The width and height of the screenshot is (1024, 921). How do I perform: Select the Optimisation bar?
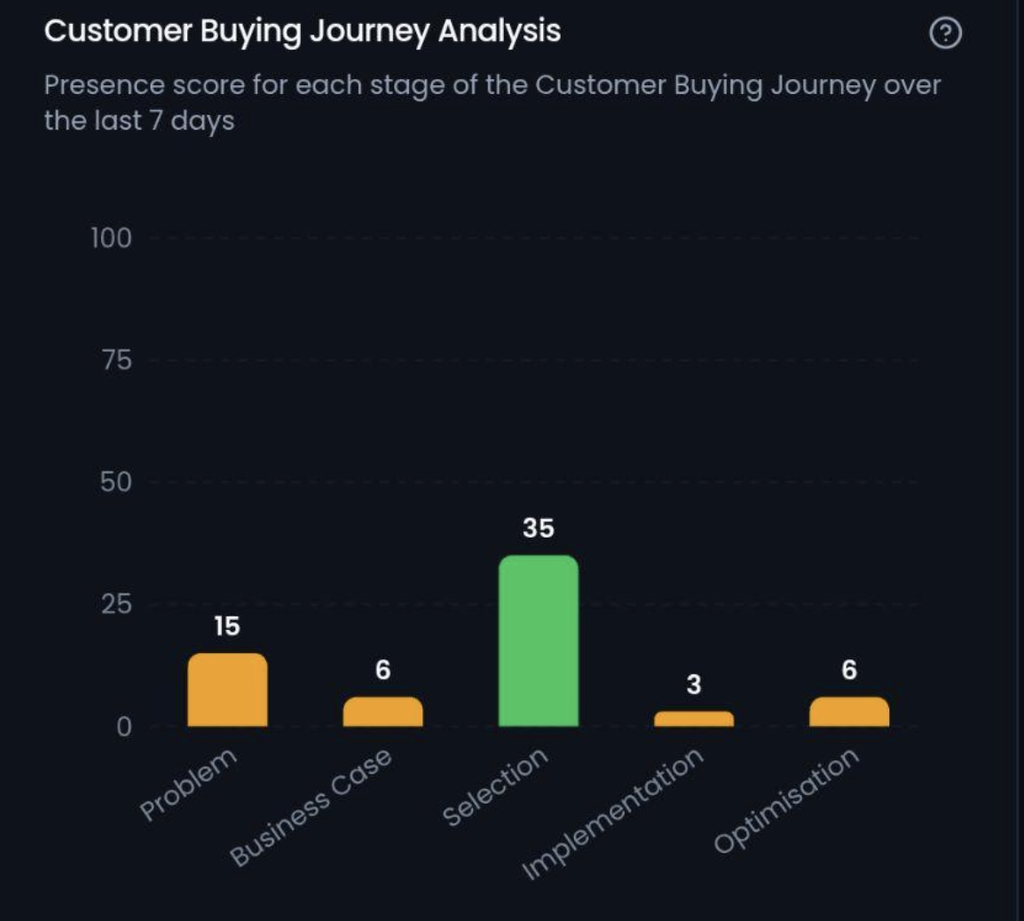coord(849,711)
